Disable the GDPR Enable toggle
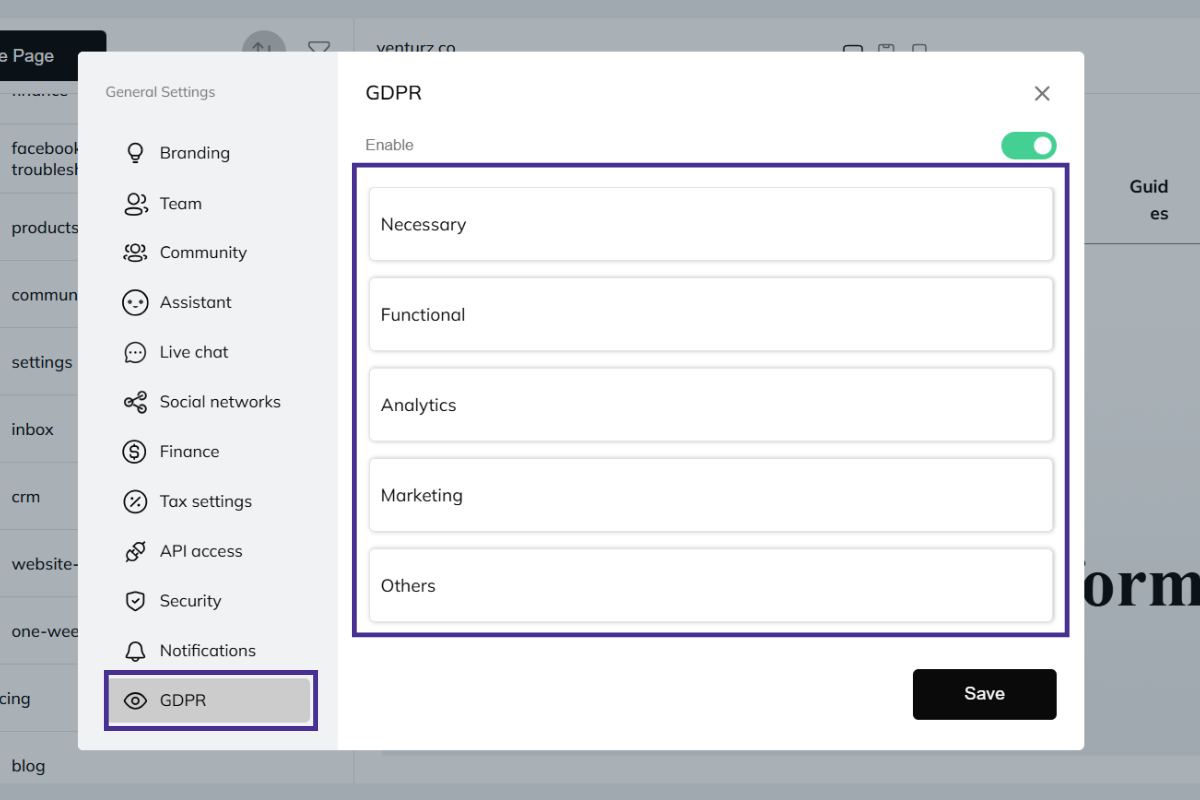Viewport: 1200px width, 800px height. 1028,146
